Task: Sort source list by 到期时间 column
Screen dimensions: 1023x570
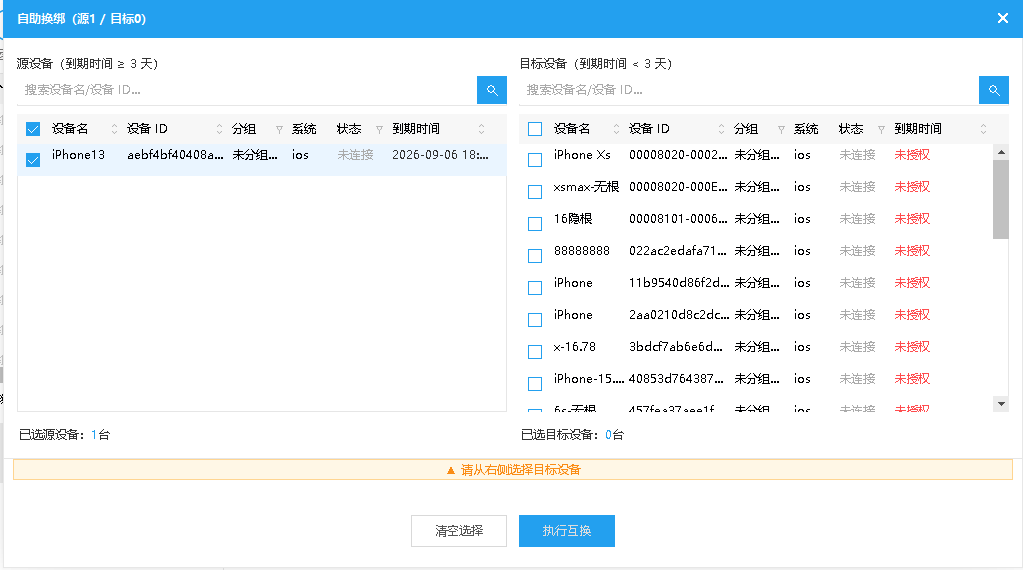Action: click(481, 129)
